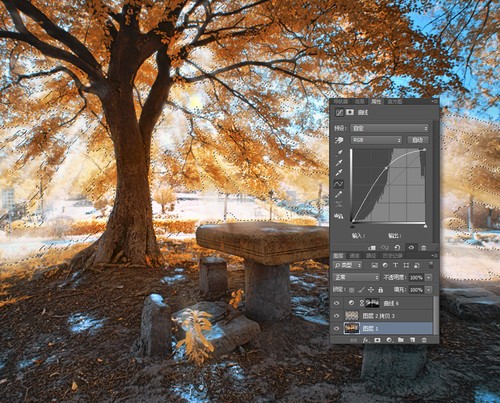Open the 正常 blend mode dropdown
500x403 pixels.
click(x=356, y=277)
